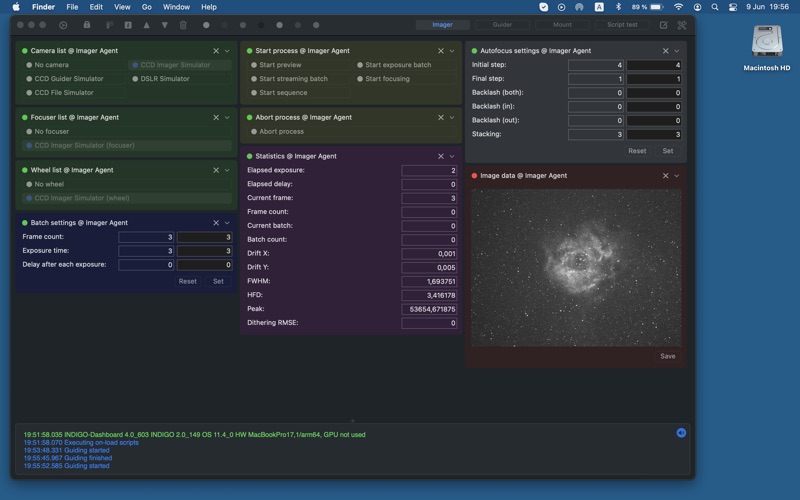Viewport: 800px width, 500px height.
Task: Click the info square icon in the toolbar
Action: pos(128,25)
